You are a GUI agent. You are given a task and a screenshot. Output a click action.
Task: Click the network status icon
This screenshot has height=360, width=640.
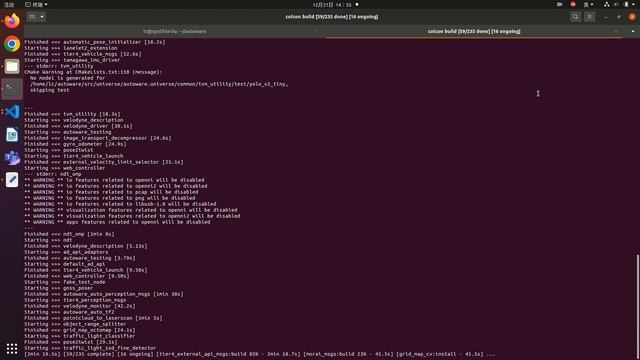[607, 4]
